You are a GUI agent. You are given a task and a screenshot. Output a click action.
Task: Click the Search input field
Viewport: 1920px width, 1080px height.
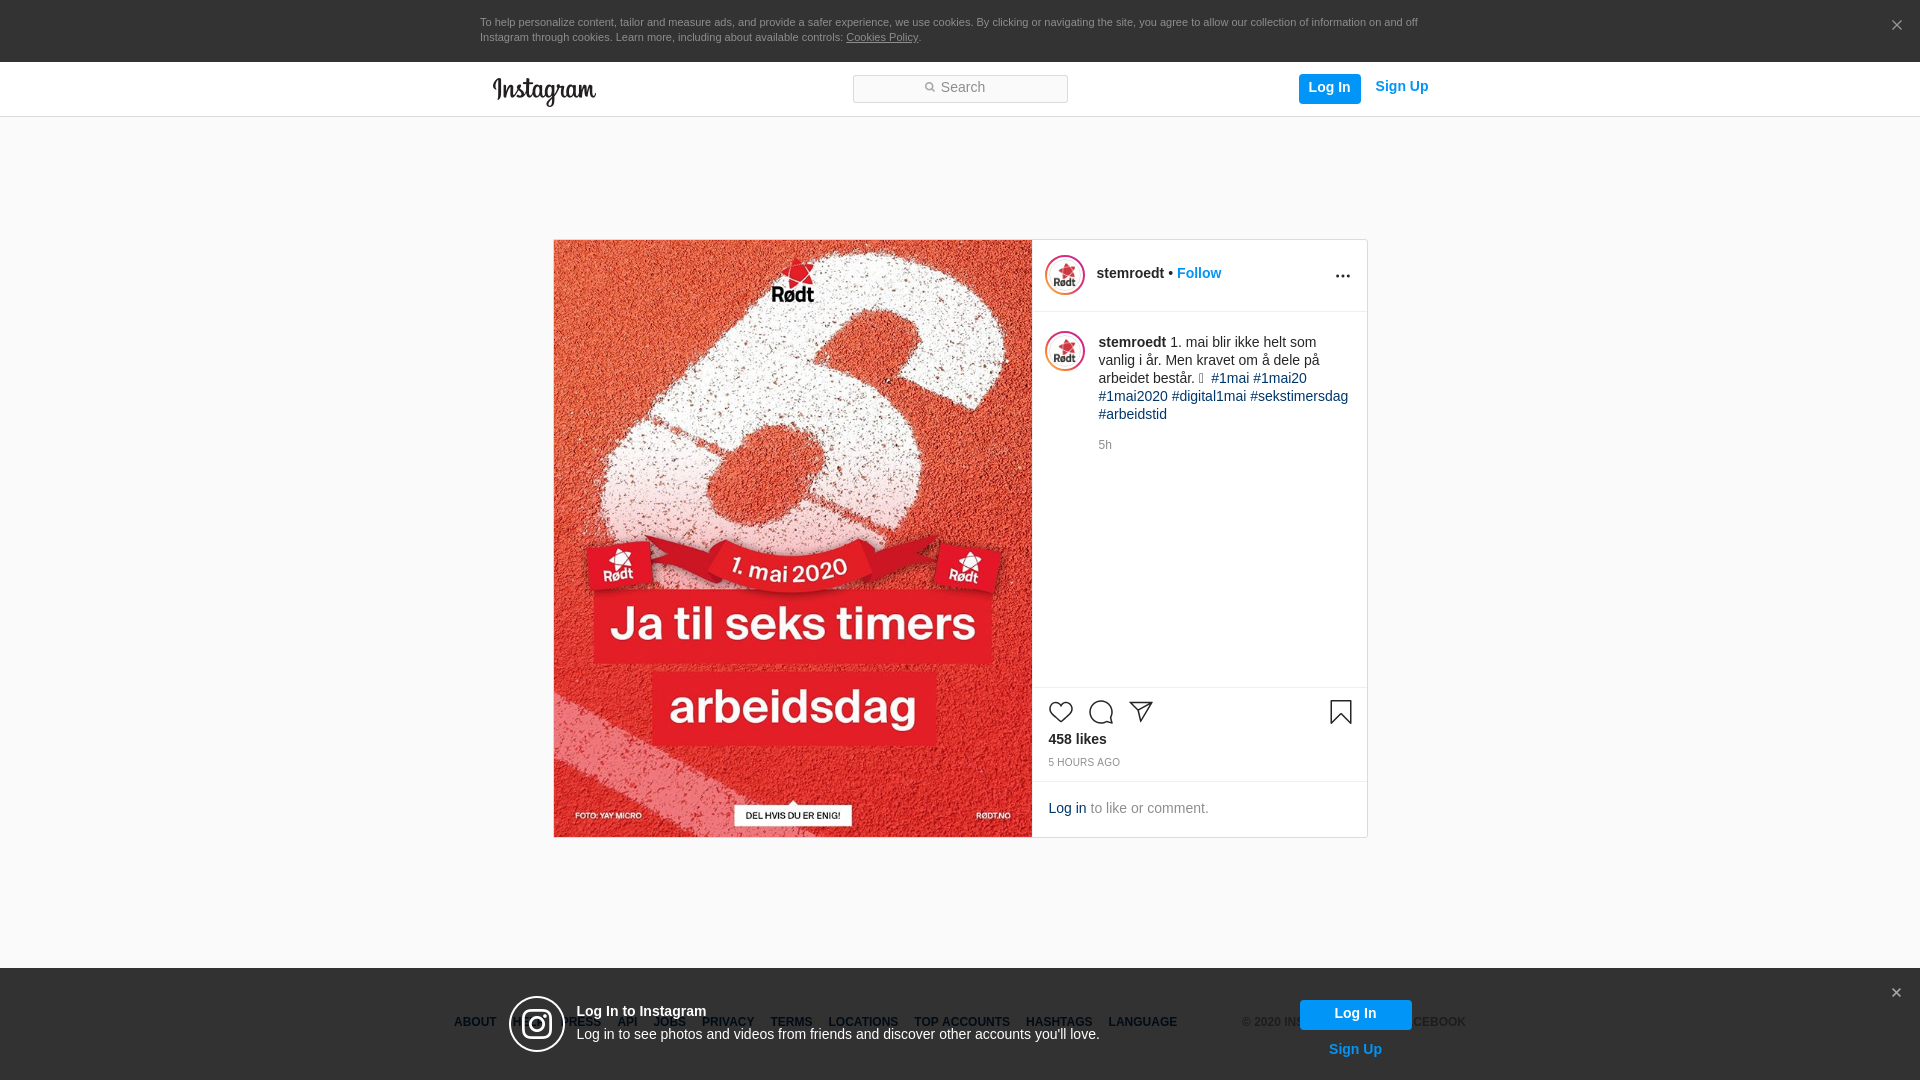[960, 89]
